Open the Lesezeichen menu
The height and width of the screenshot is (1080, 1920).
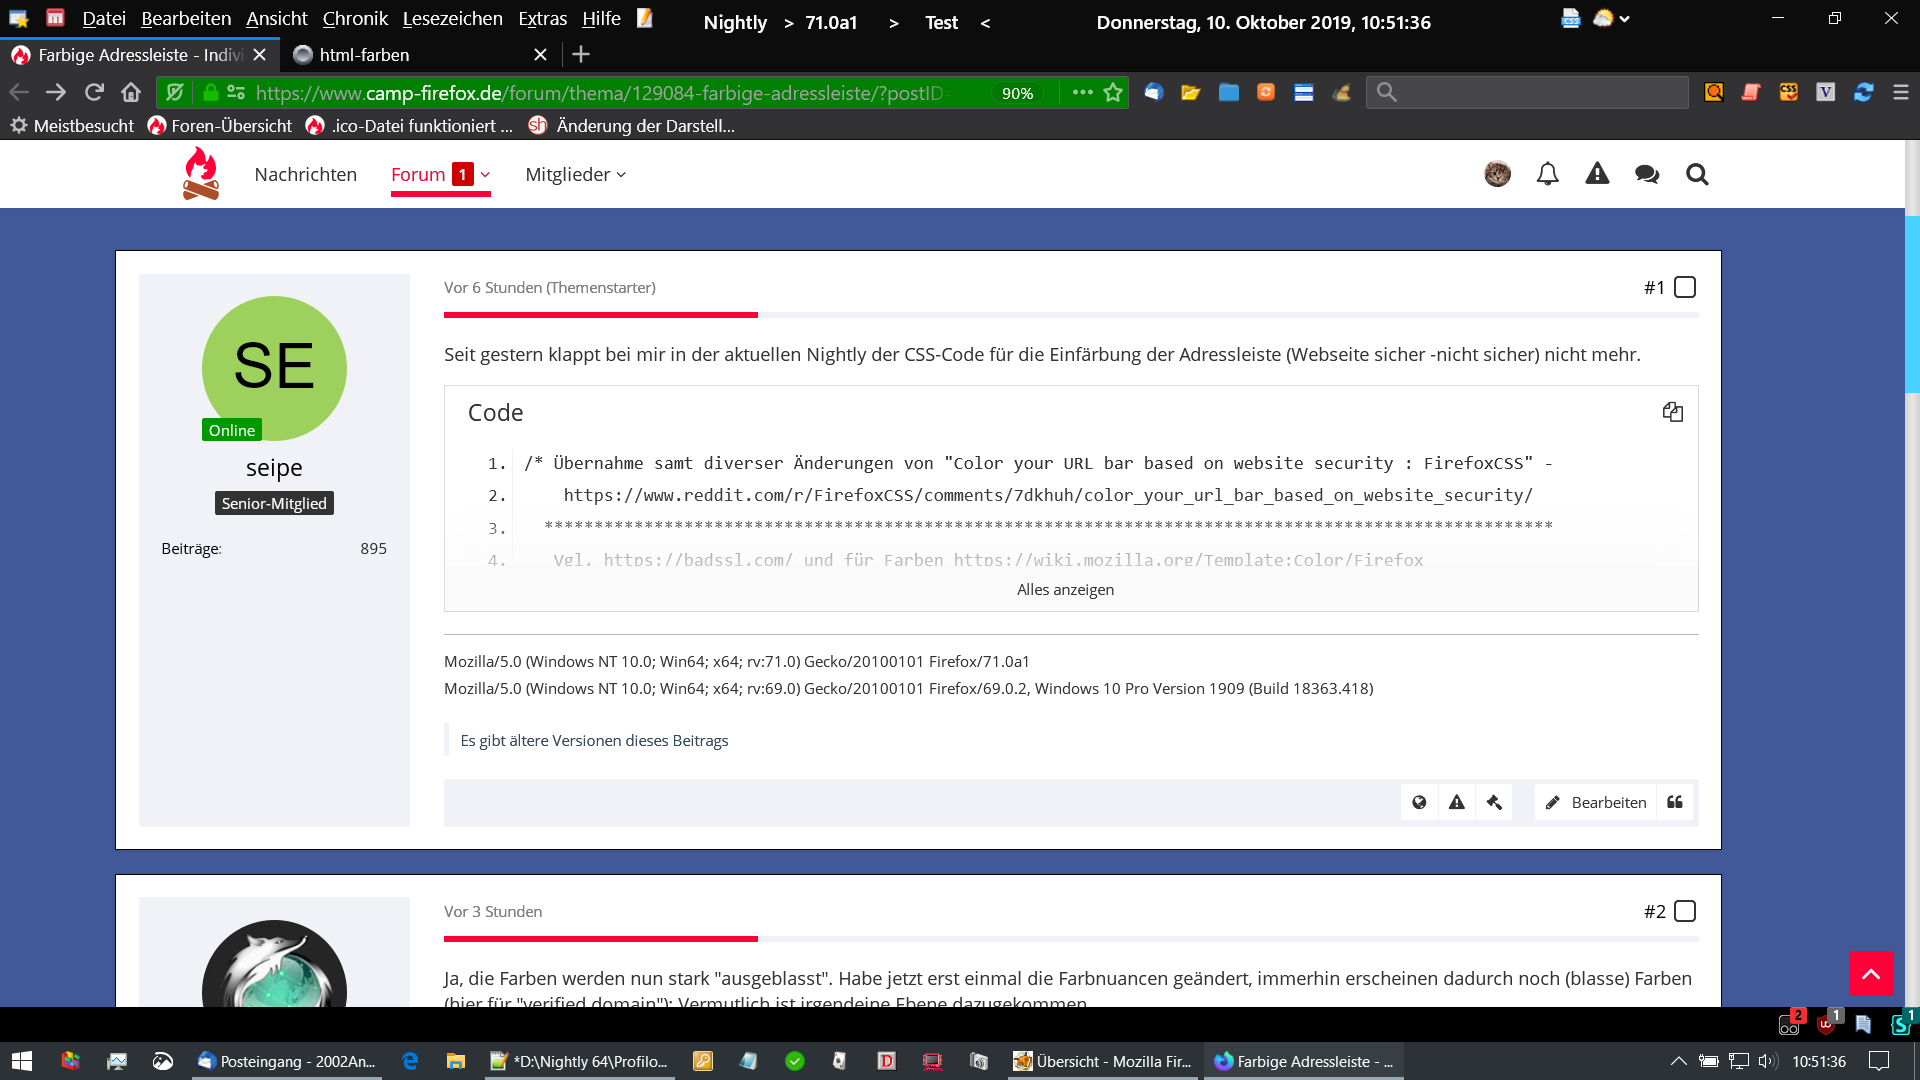[452, 19]
